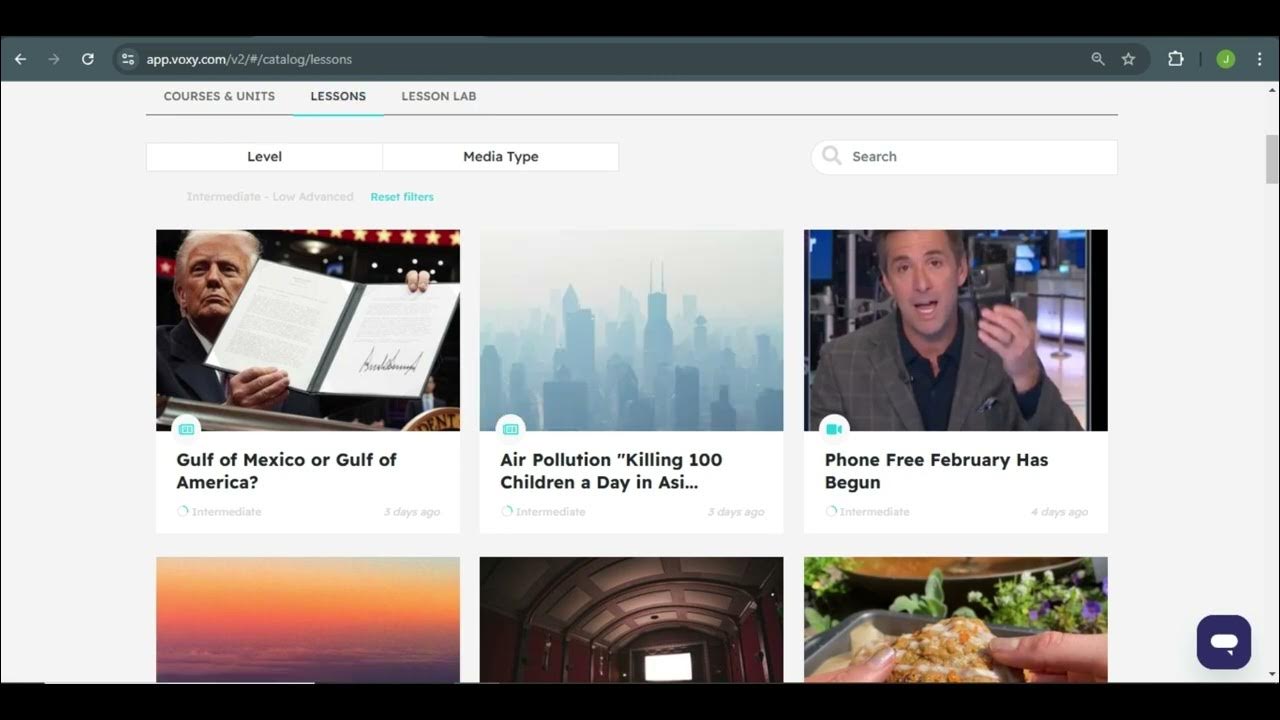The width and height of the screenshot is (1280, 720).
Task: Click Intermediate label on Gulf of Mexico card
Action: tap(227, 512)
